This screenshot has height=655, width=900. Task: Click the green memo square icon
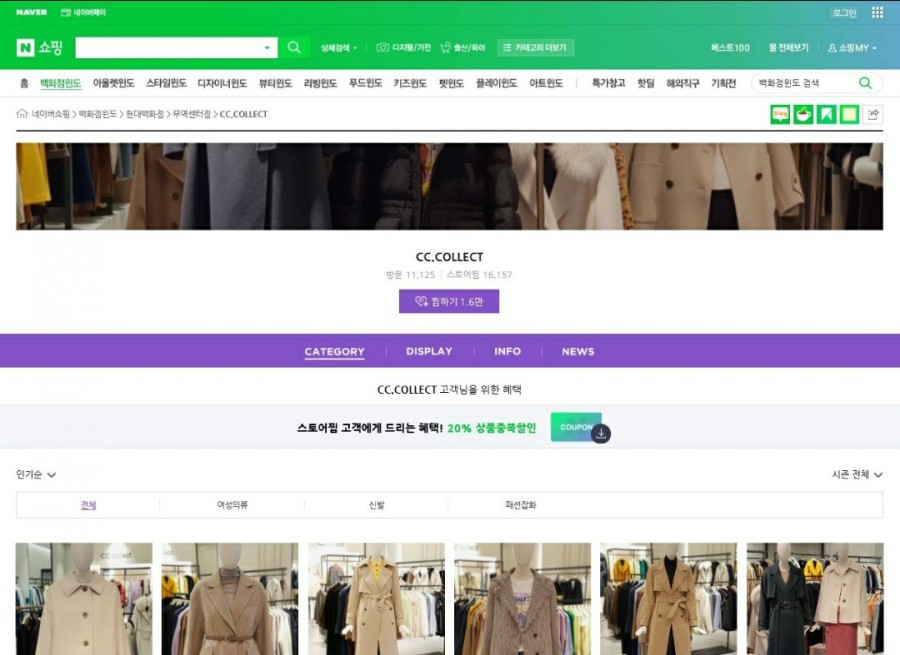coord(849,115)
